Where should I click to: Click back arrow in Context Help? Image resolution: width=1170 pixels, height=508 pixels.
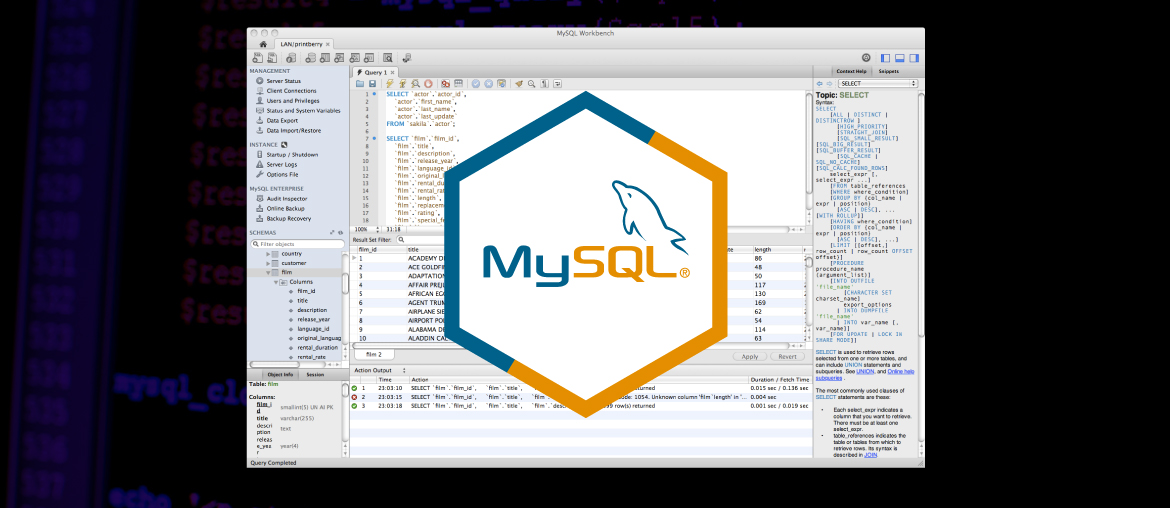coord(820,84)
